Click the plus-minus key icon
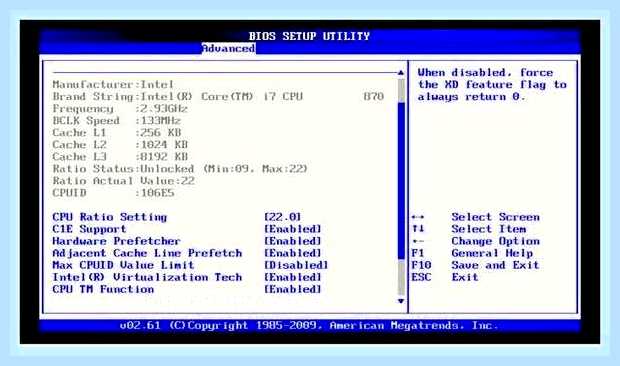Screen dimensions: 620x366 [x=418, y=241]
